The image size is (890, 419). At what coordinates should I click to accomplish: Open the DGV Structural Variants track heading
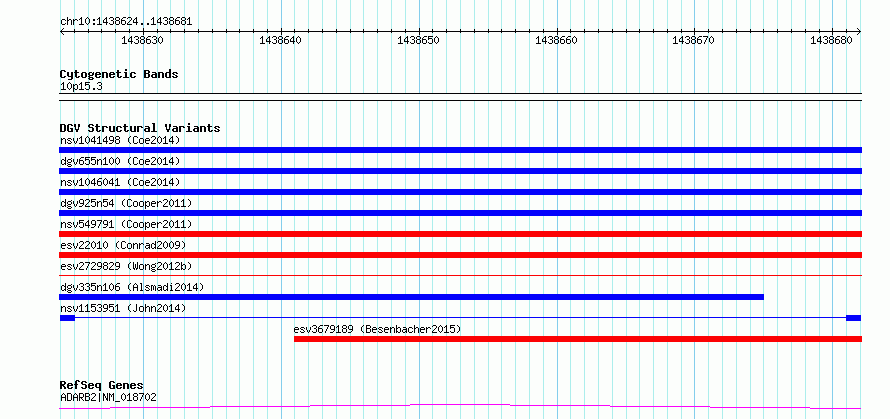pyautogui.click(x=140, y=128)
